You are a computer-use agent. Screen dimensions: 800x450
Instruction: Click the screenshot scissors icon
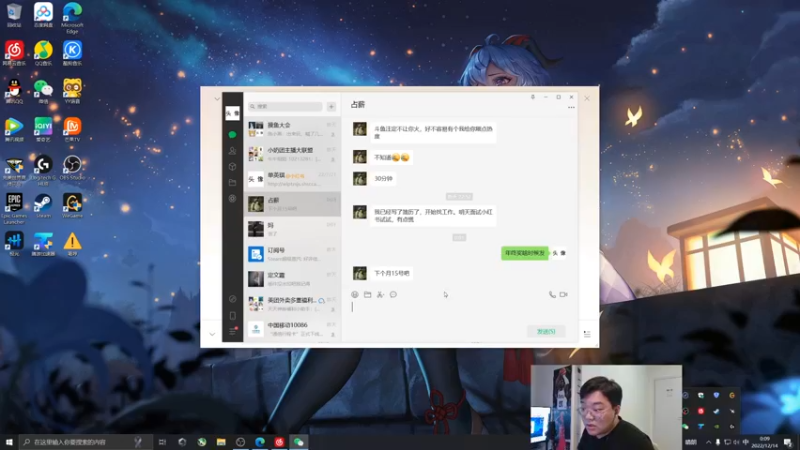pyautogui.click(x=380, y=294)
